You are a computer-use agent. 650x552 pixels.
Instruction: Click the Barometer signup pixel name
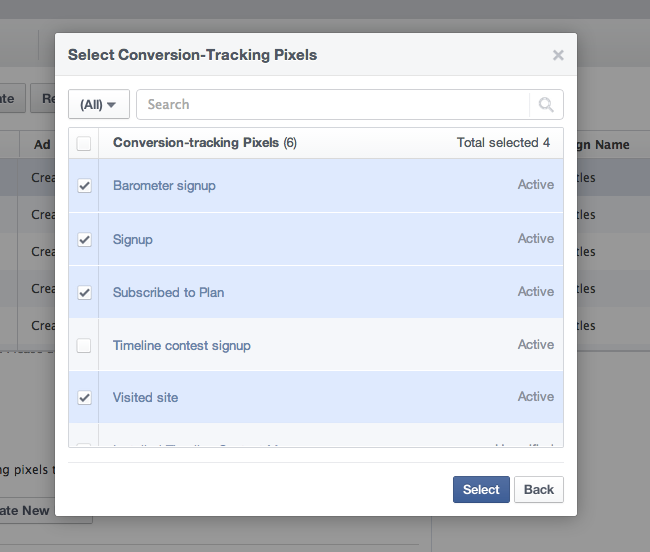click(x=164, y=186)
